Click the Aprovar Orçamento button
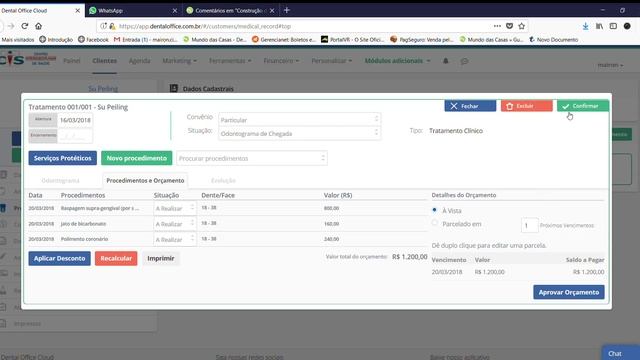The image size is (640, 360). tap(569, 292)
